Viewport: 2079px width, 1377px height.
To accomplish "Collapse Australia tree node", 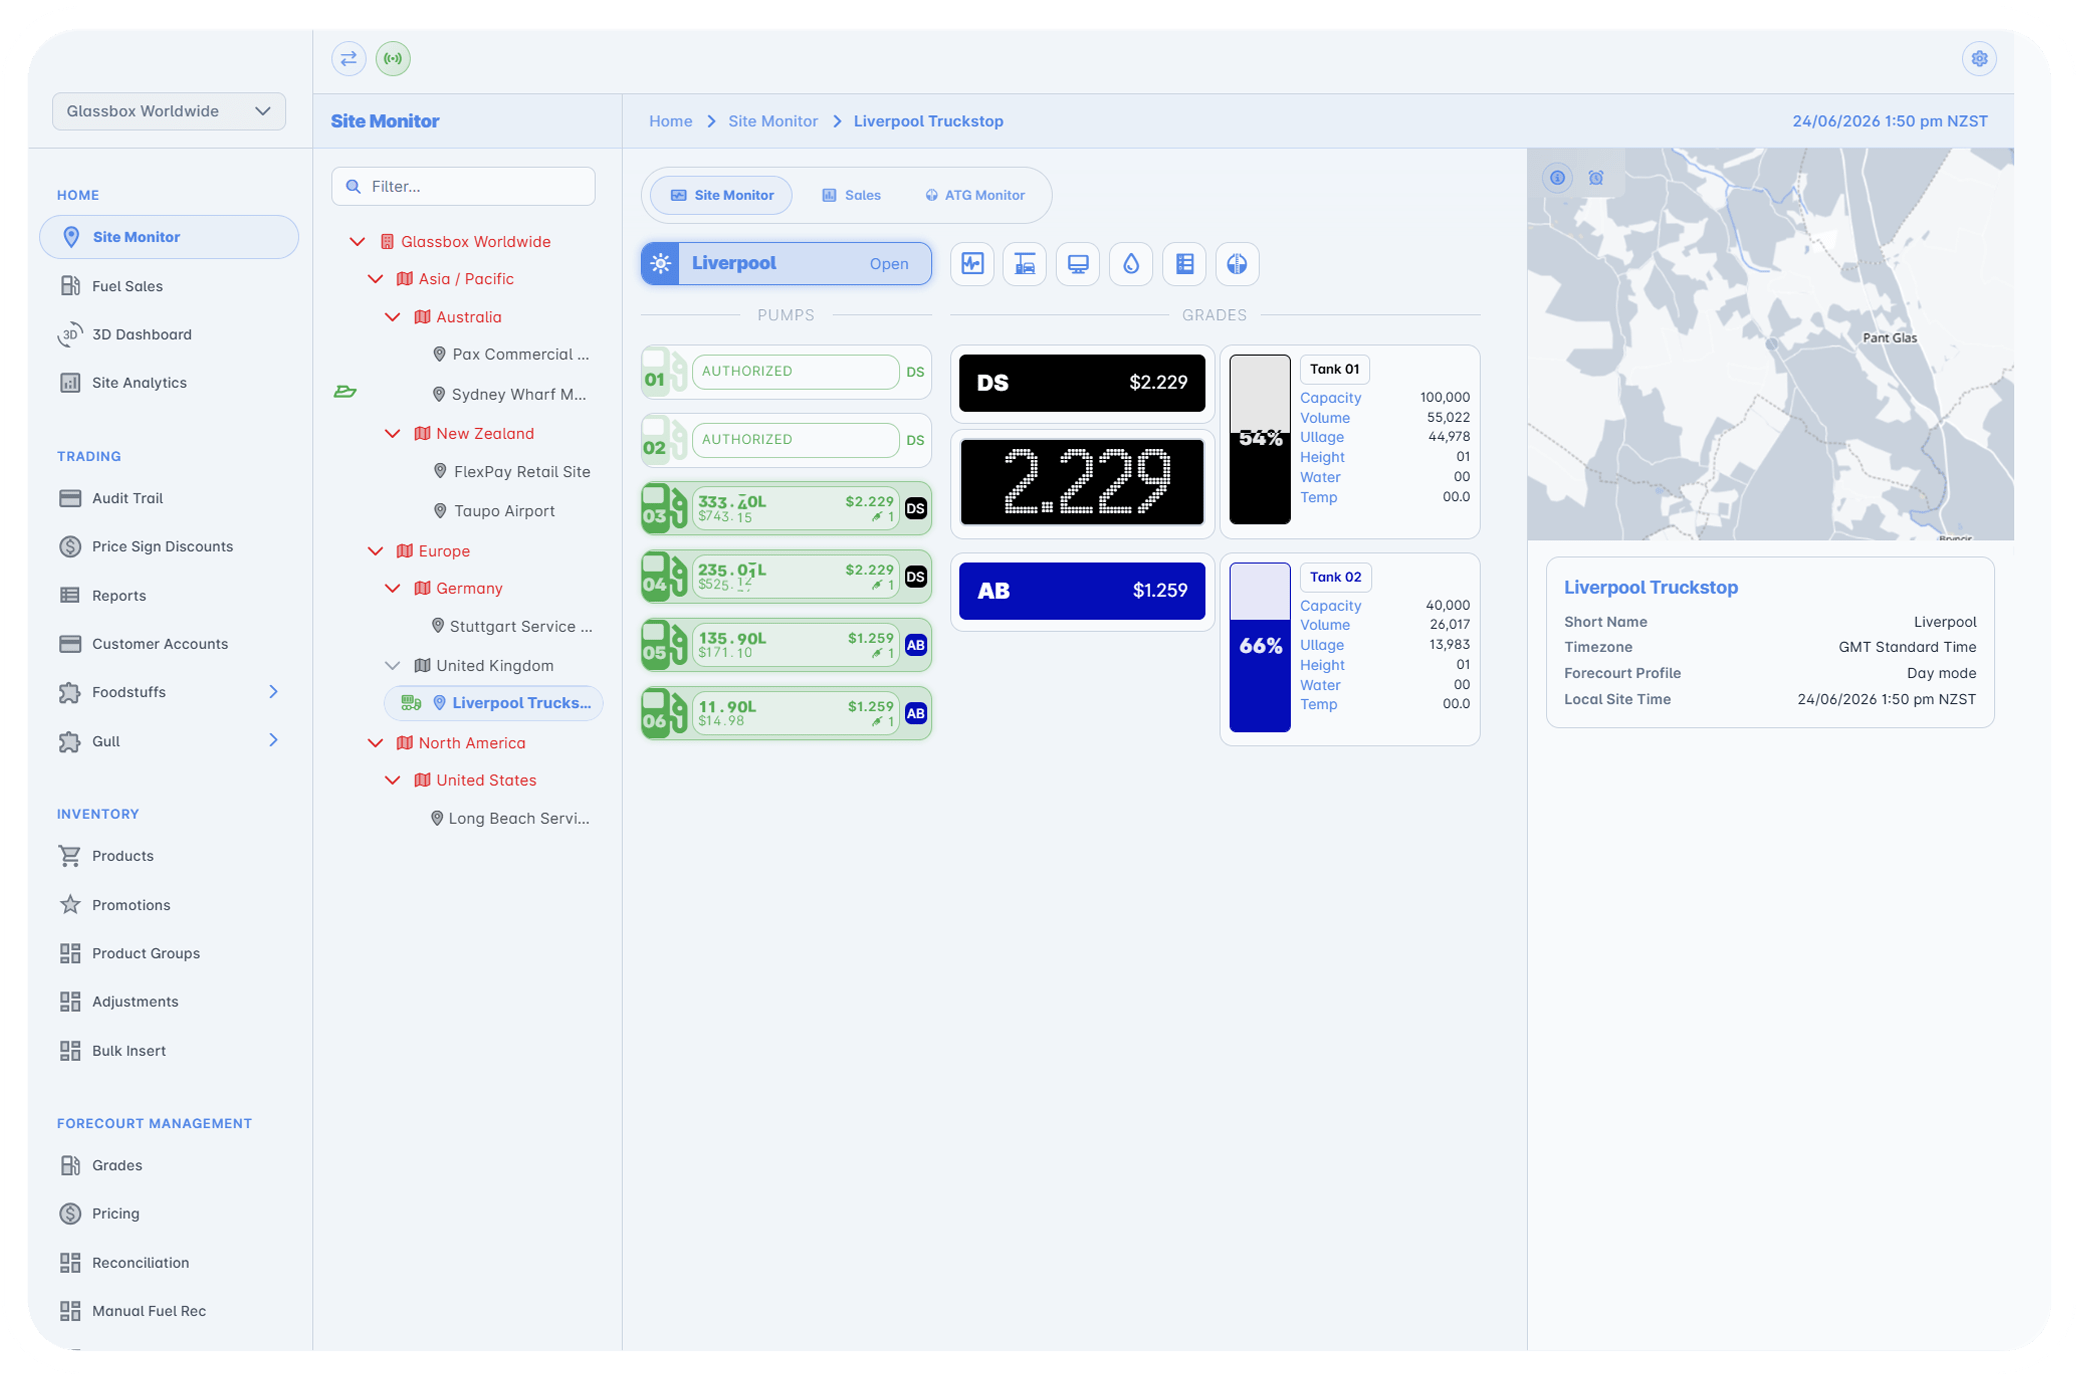I will click(392, 317).
